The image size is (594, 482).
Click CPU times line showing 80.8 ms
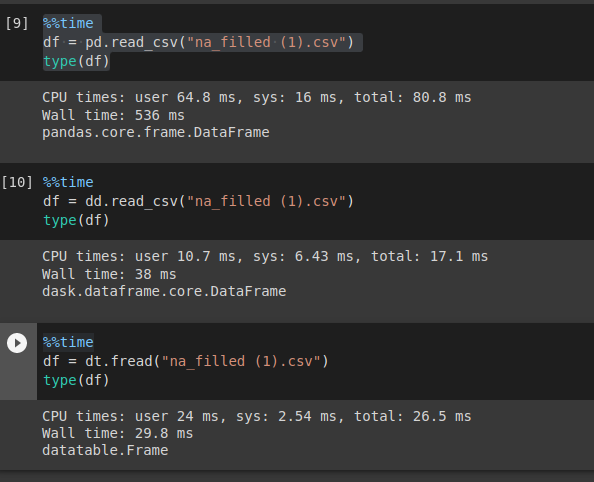[x=257, y=98]
